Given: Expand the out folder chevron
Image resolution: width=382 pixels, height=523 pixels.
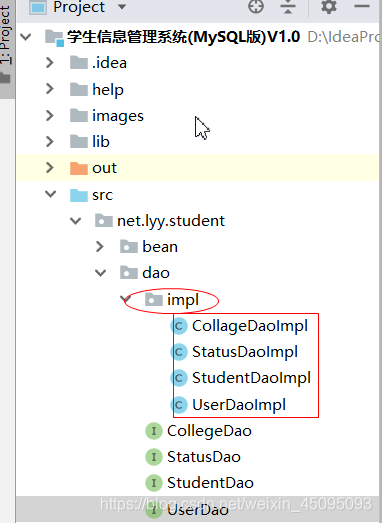Looking at the screenshot, I should 50,167.
